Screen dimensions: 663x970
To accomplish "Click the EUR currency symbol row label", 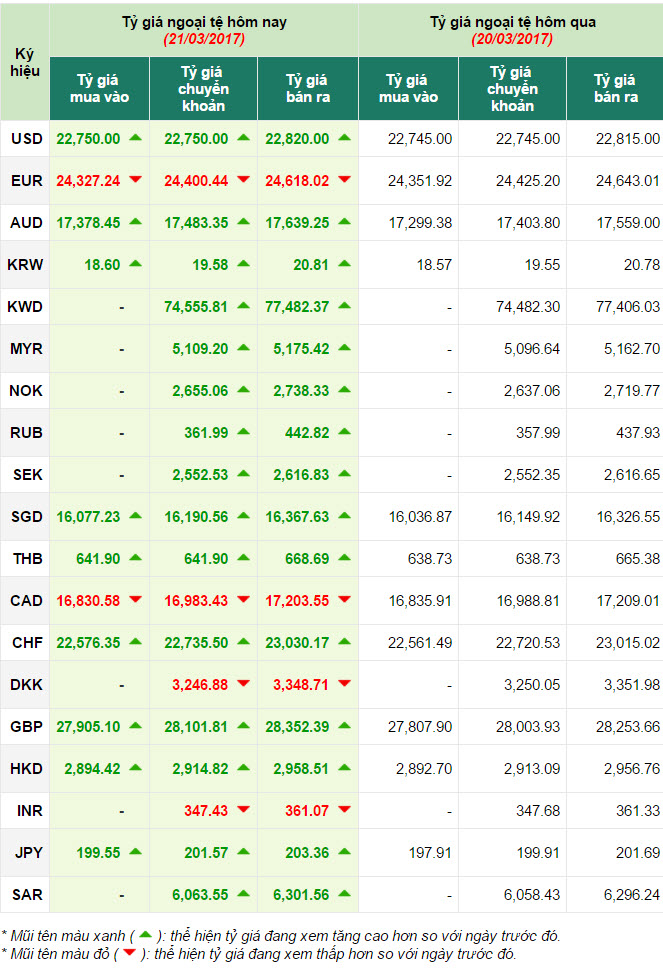I will (x=27, y=181).
